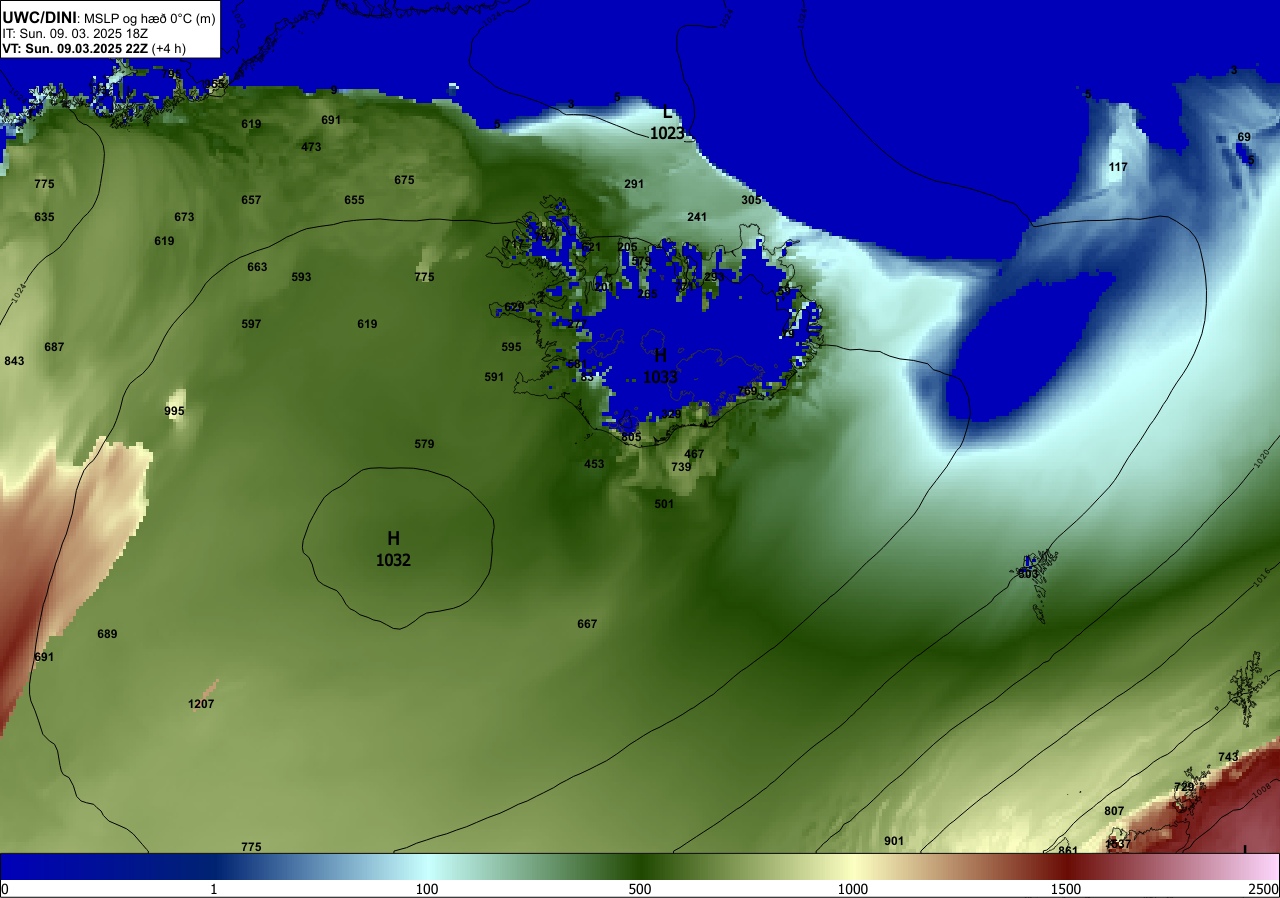Click the 673 height label
The image size is (1280, 898).
coord(184,217)
